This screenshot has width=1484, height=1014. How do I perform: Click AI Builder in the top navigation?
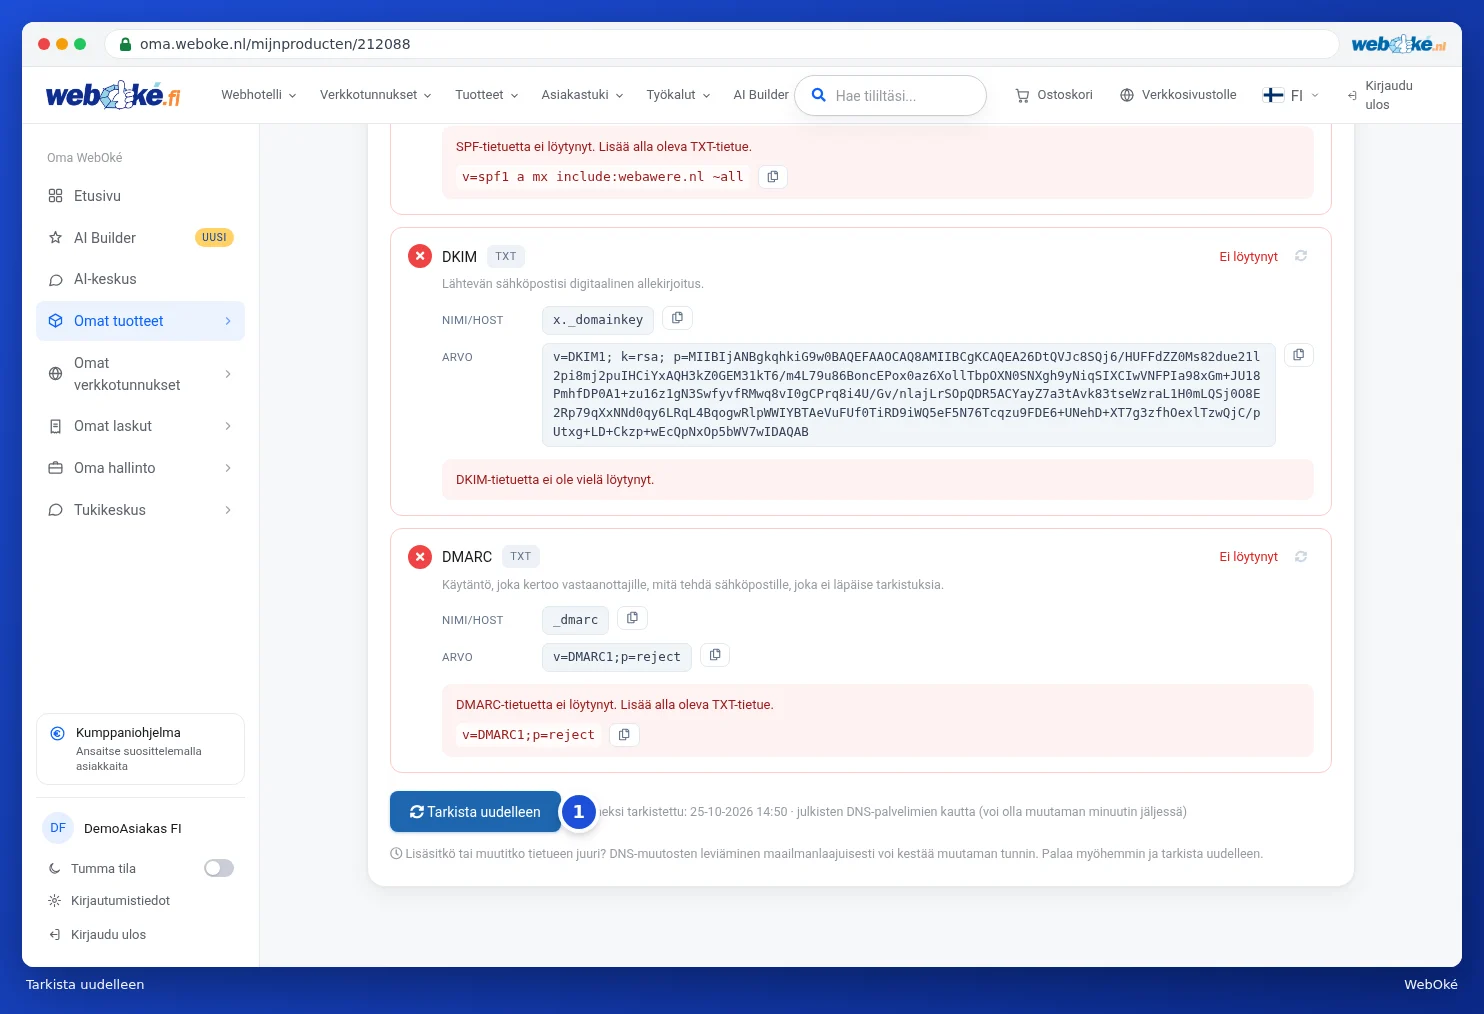761,95
